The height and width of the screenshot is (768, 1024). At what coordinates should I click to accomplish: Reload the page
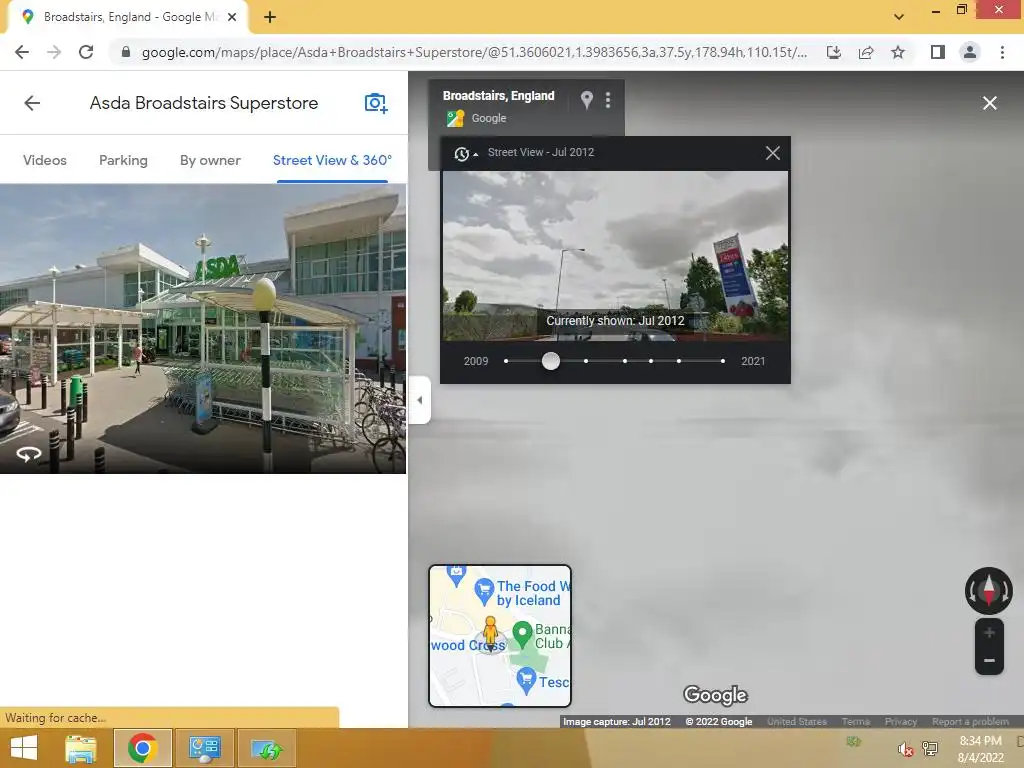coord(86,52)
